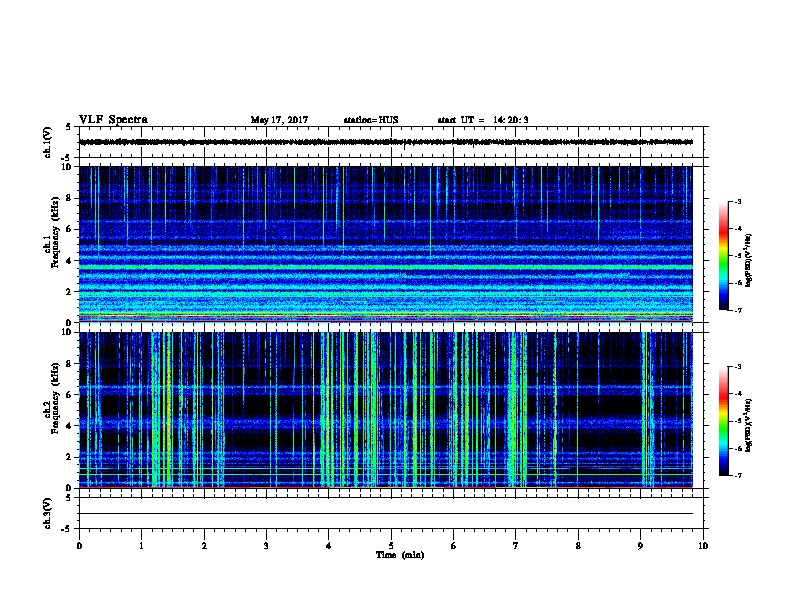Click the "-3" label on ch.2 color bar
The width and height of the screenshot is (792, 612).
tap(738, 367)
